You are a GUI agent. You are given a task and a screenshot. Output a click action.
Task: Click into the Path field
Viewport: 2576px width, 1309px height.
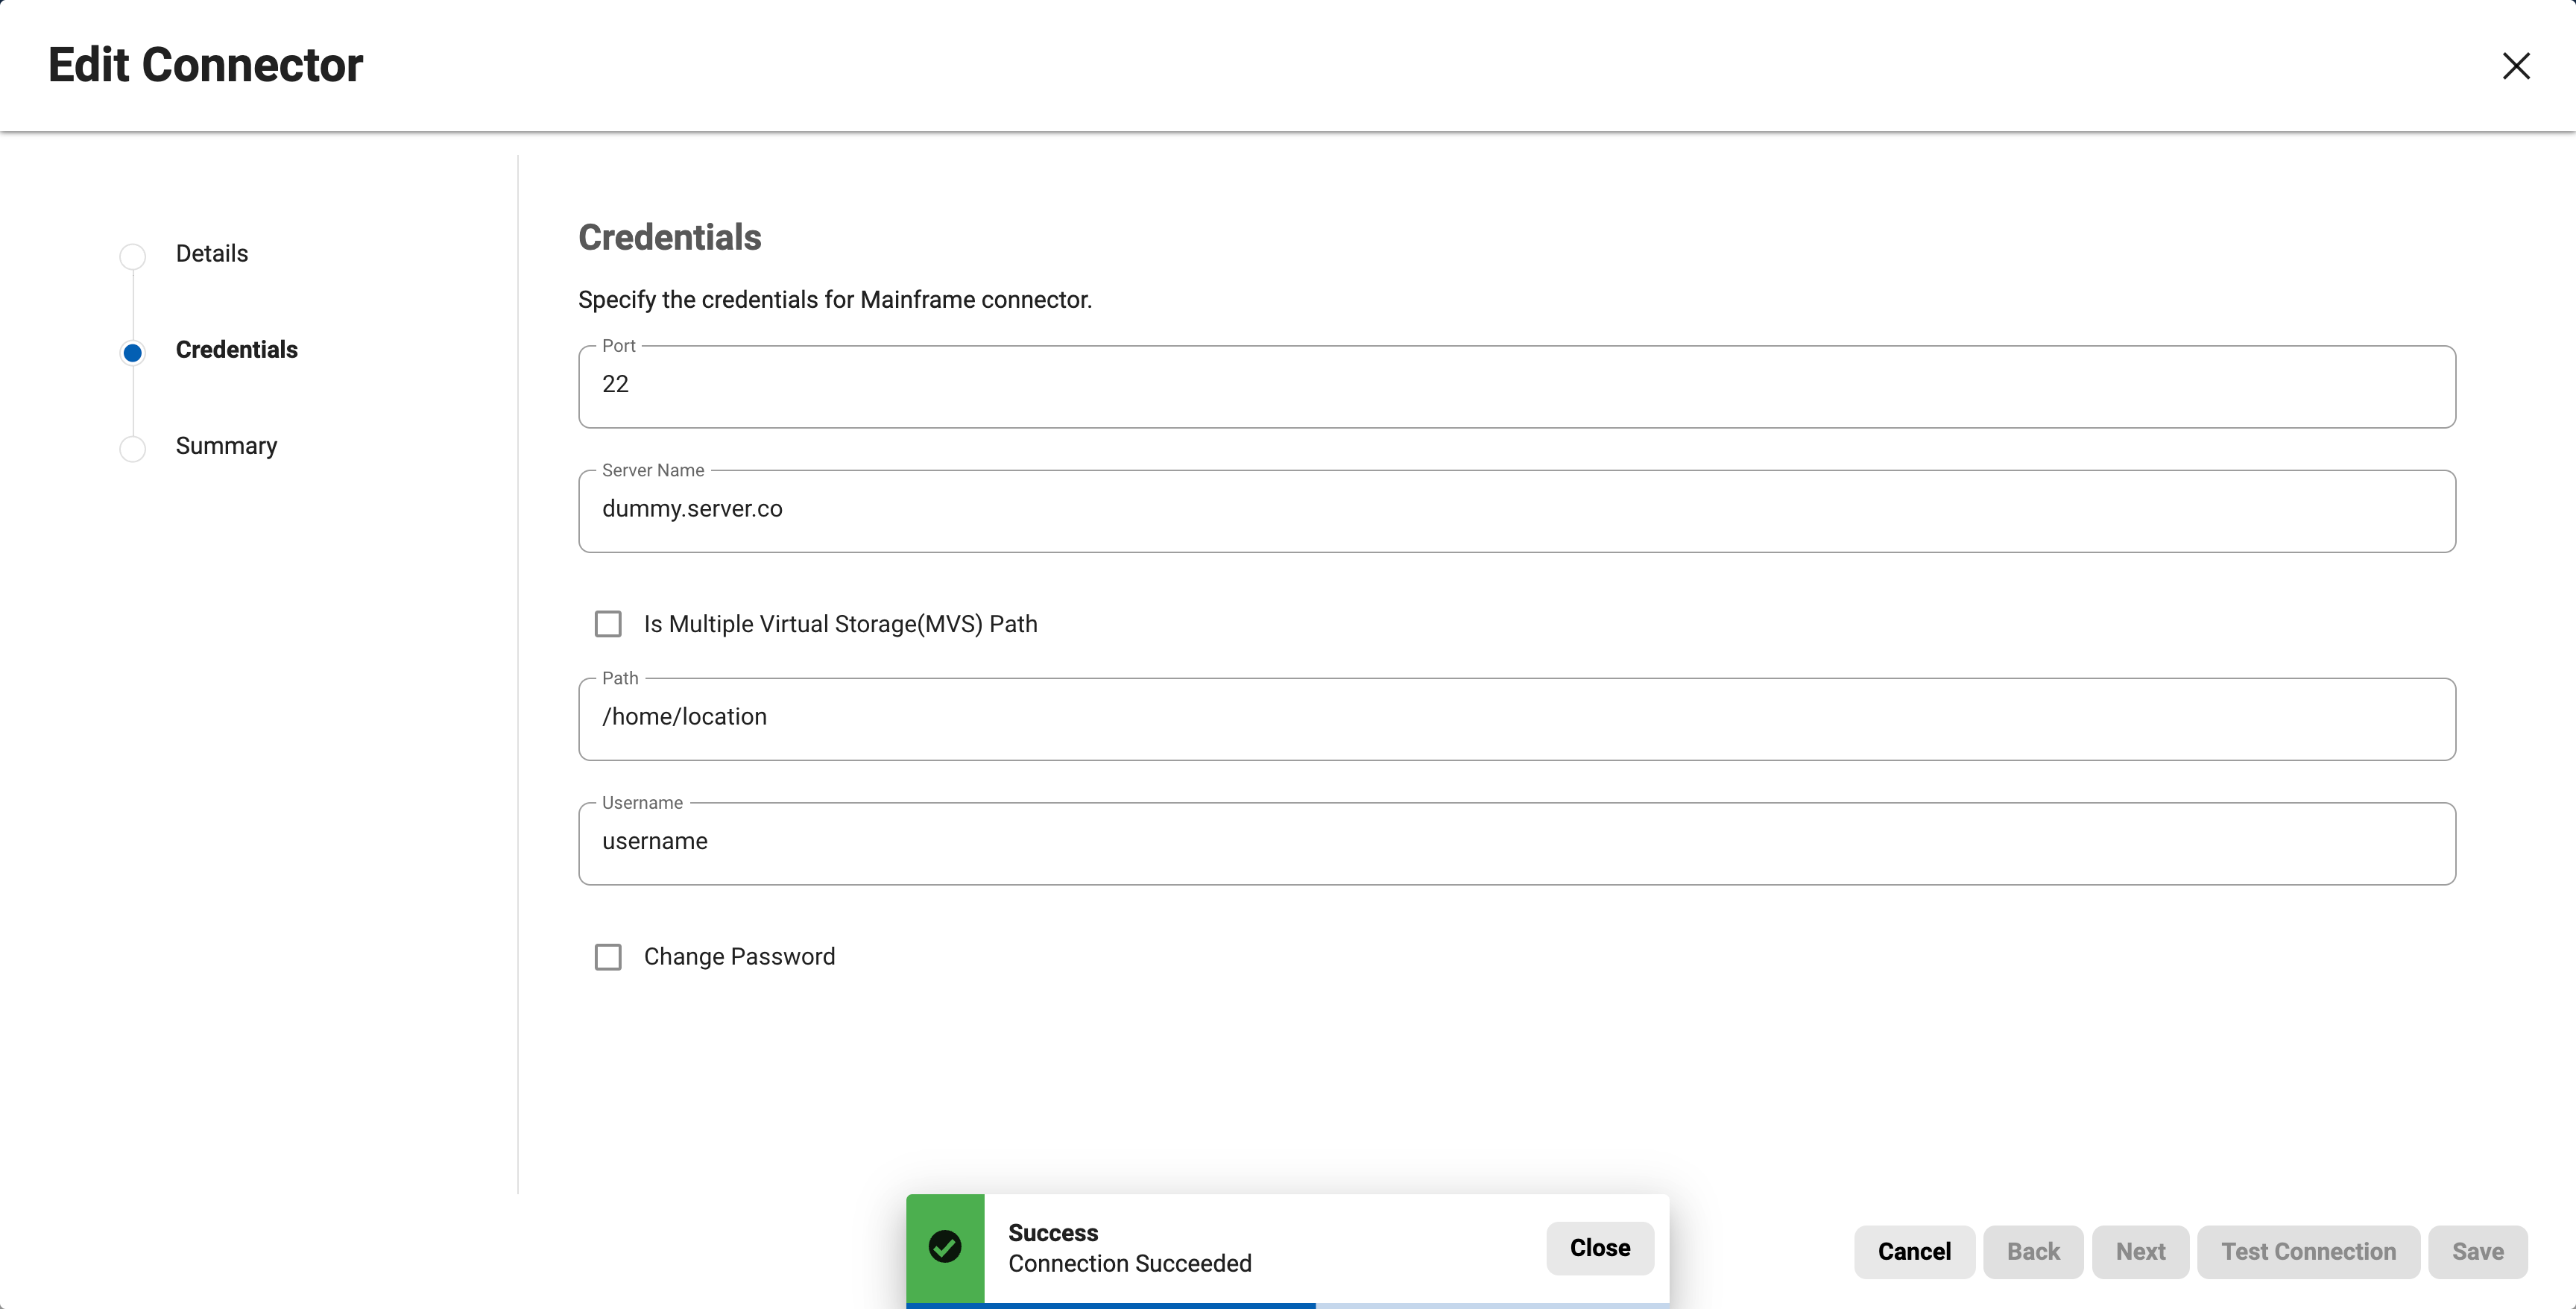[1517, 719]
